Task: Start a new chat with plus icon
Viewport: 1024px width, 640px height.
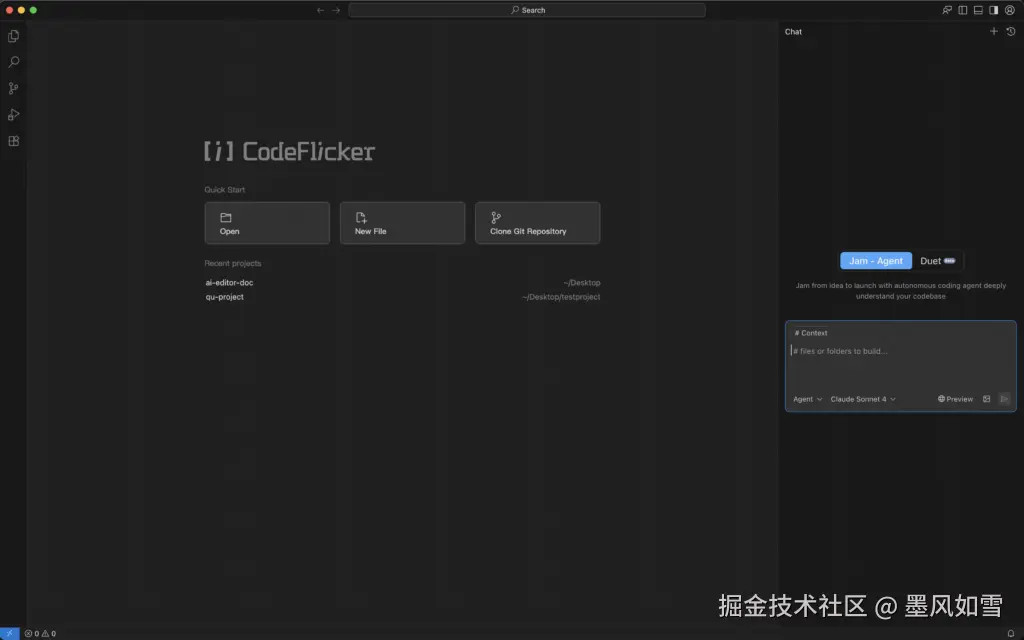Action: pyautogui.click(x=993, y=31)
